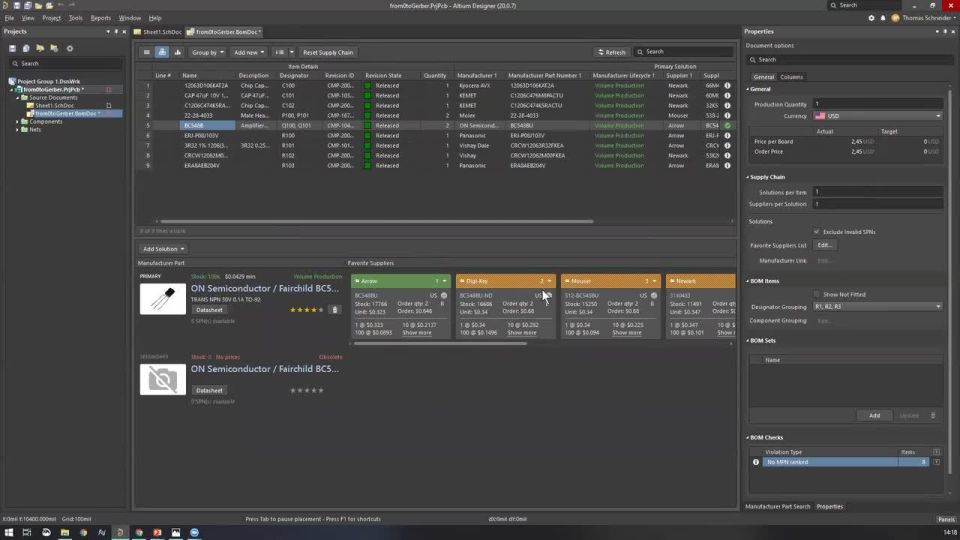The width and height of the screenshot is (960, 540).
Task: Click the info icon beside No MPN ranked
Action: [x=756, y=462]
